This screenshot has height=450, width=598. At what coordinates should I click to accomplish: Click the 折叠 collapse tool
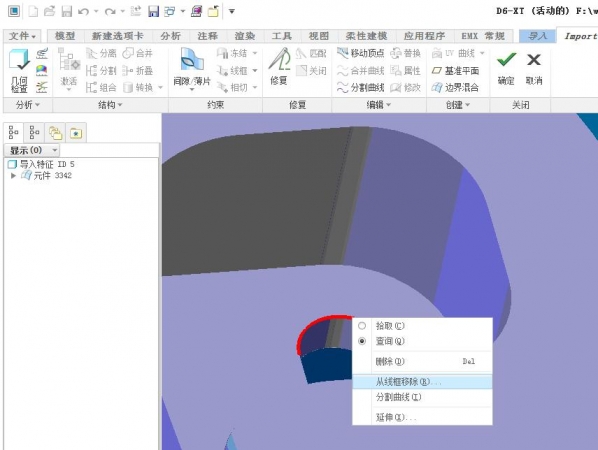(x=138, y=71)
